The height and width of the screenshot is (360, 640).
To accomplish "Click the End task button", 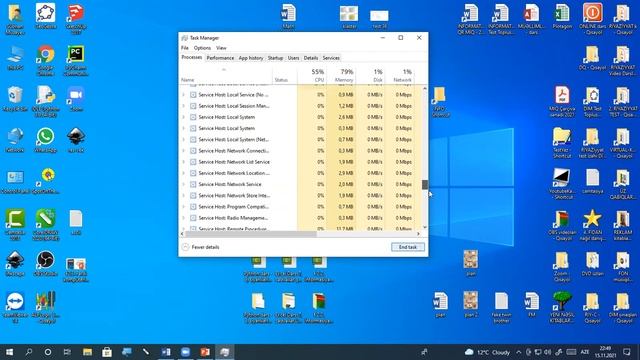I will (x=408, y=247).
